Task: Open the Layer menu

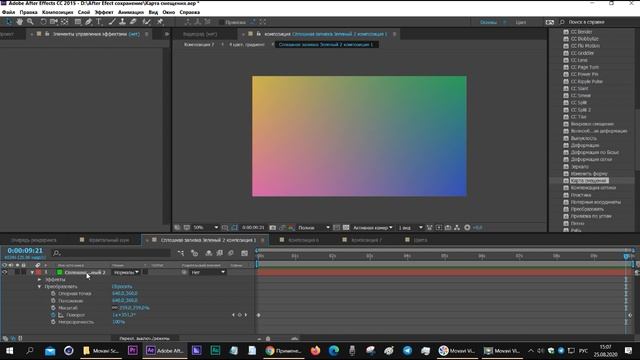Action: (84, 12)
